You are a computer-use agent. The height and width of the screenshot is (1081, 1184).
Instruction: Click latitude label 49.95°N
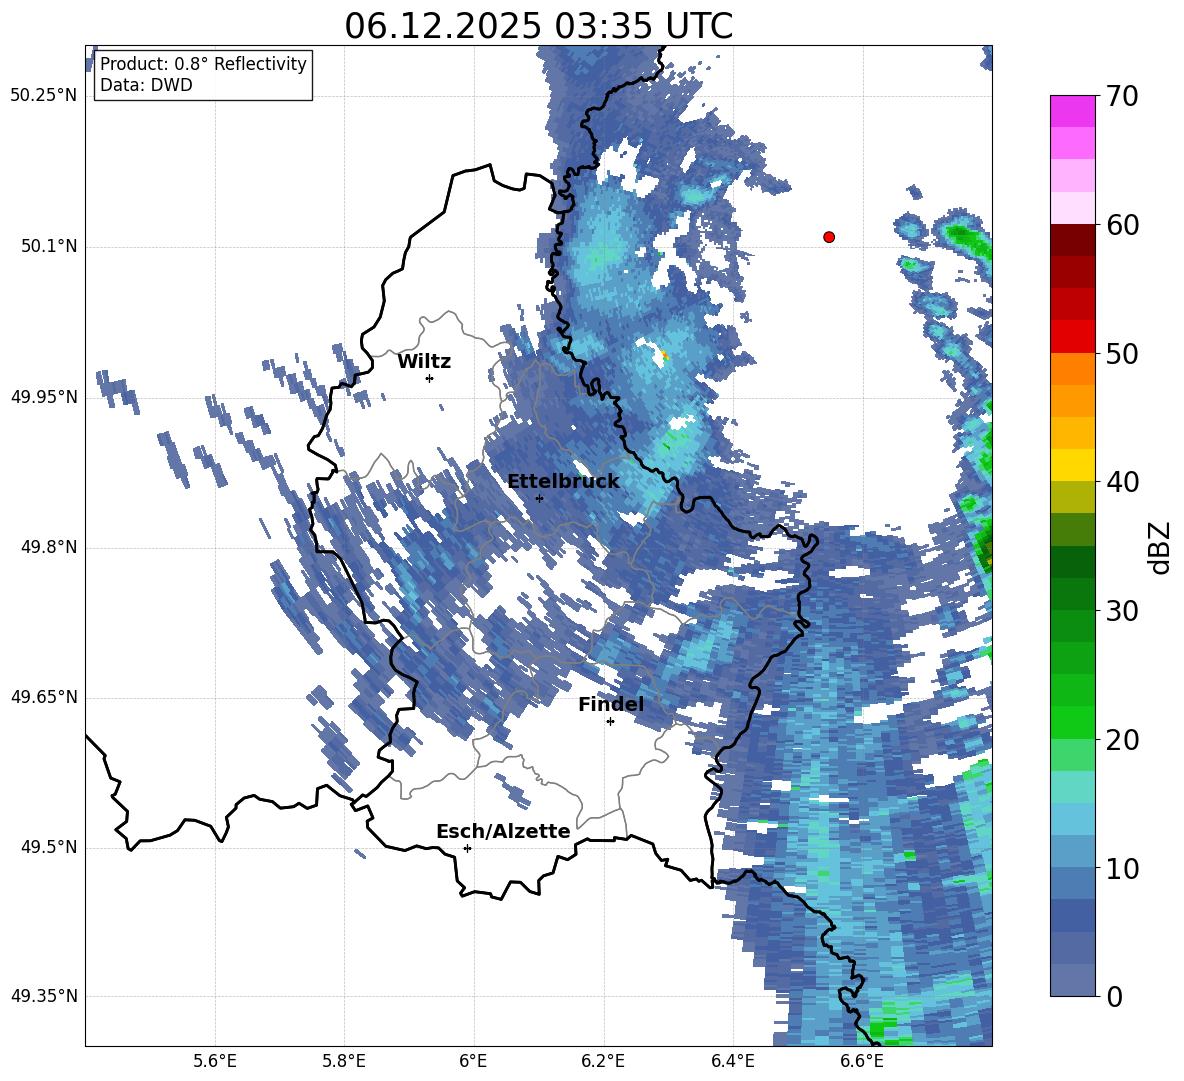click(x=44, y=397)
